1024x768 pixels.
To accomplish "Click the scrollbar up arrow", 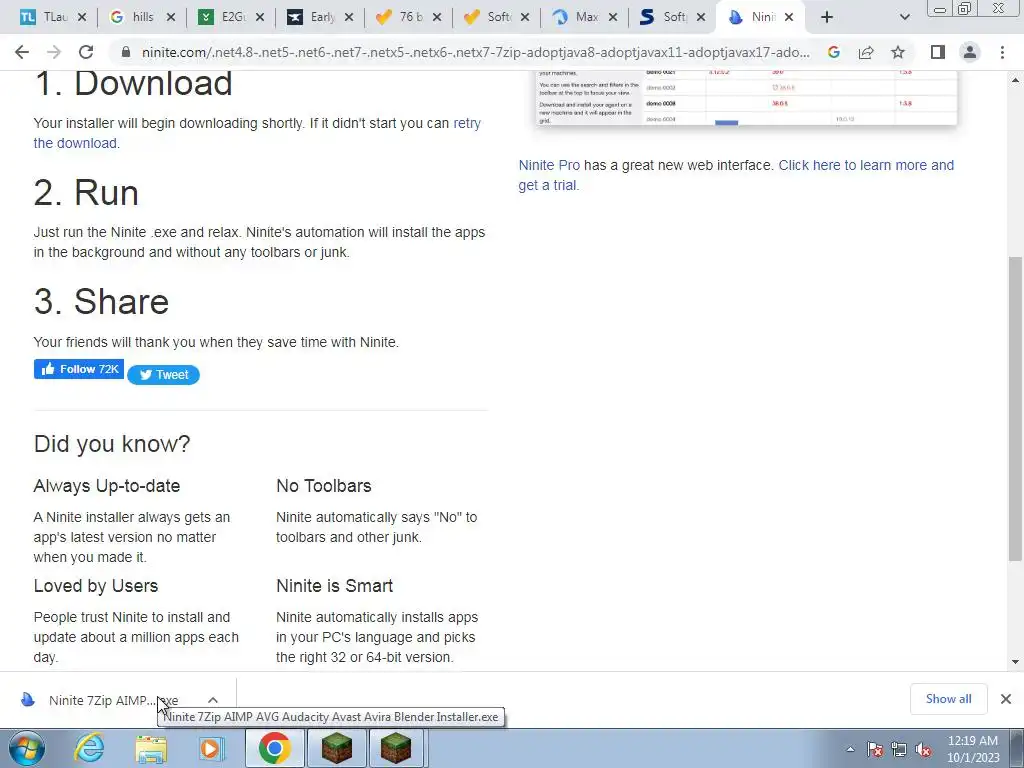I will [1015, 80].
